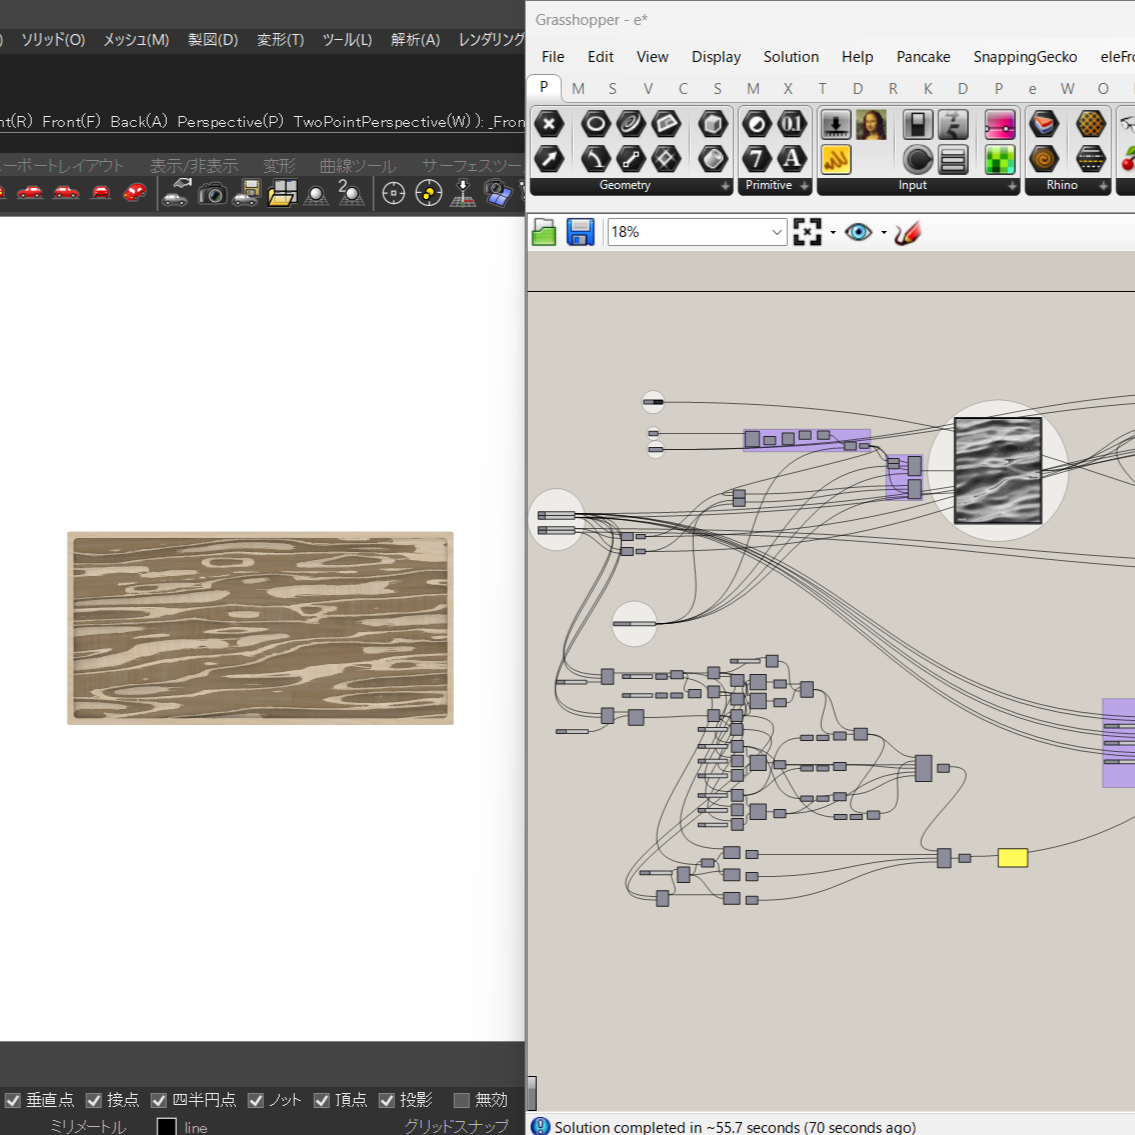1135x1135 pixels.
Task: Open the SnappingGecko menu
Action: pos(1025,56)
